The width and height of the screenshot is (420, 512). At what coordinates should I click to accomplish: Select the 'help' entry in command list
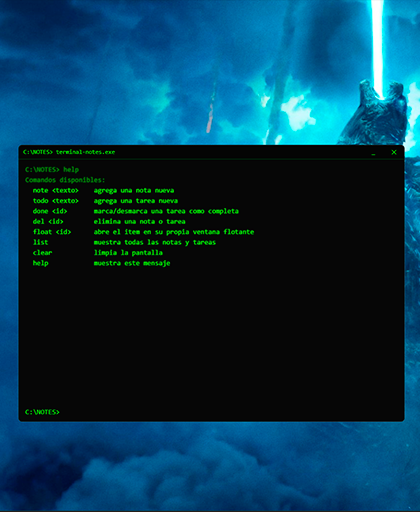pyautogui.click(x=40, y=263)
